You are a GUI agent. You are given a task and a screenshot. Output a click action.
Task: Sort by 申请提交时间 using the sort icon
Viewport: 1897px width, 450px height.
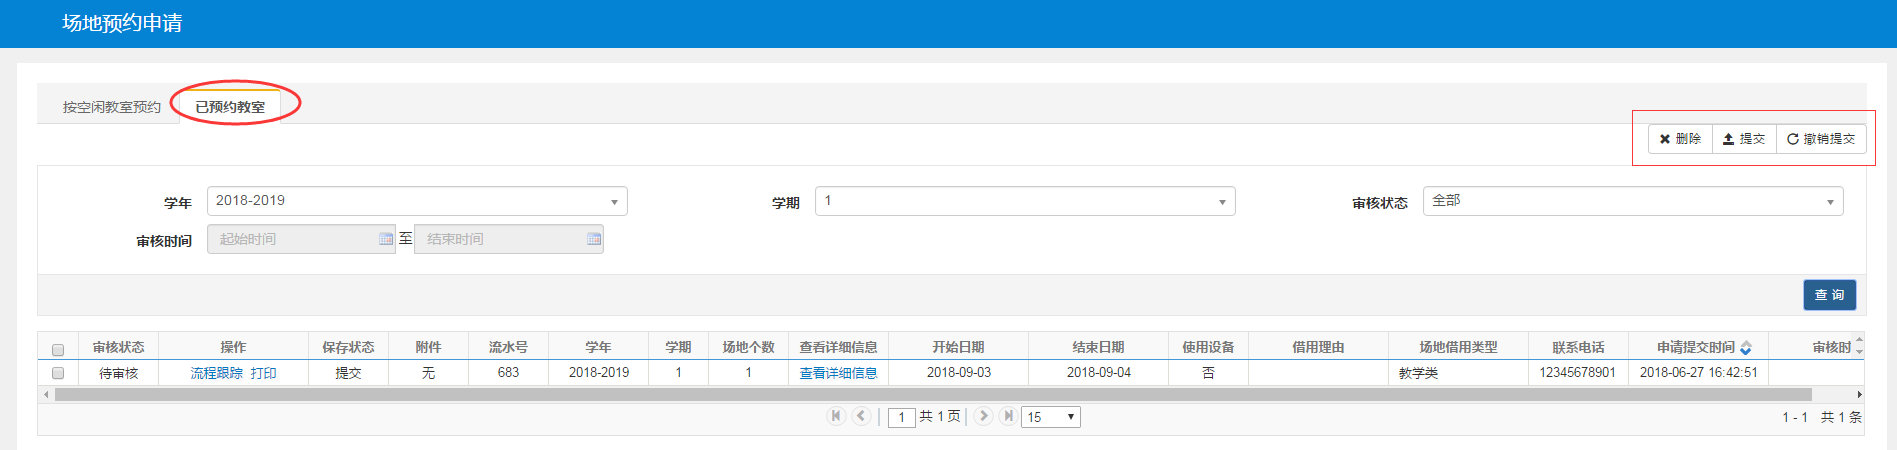coord(1746,348)
